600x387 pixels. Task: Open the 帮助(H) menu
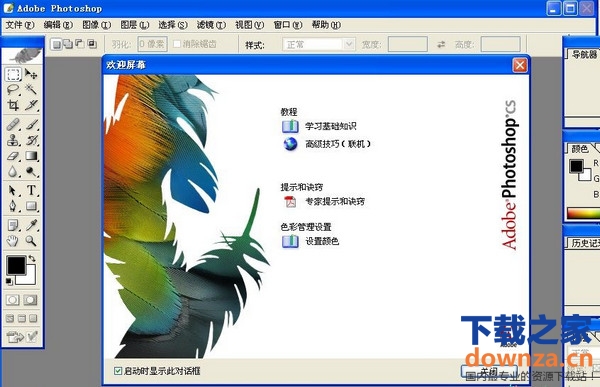(x=326, y=25)
